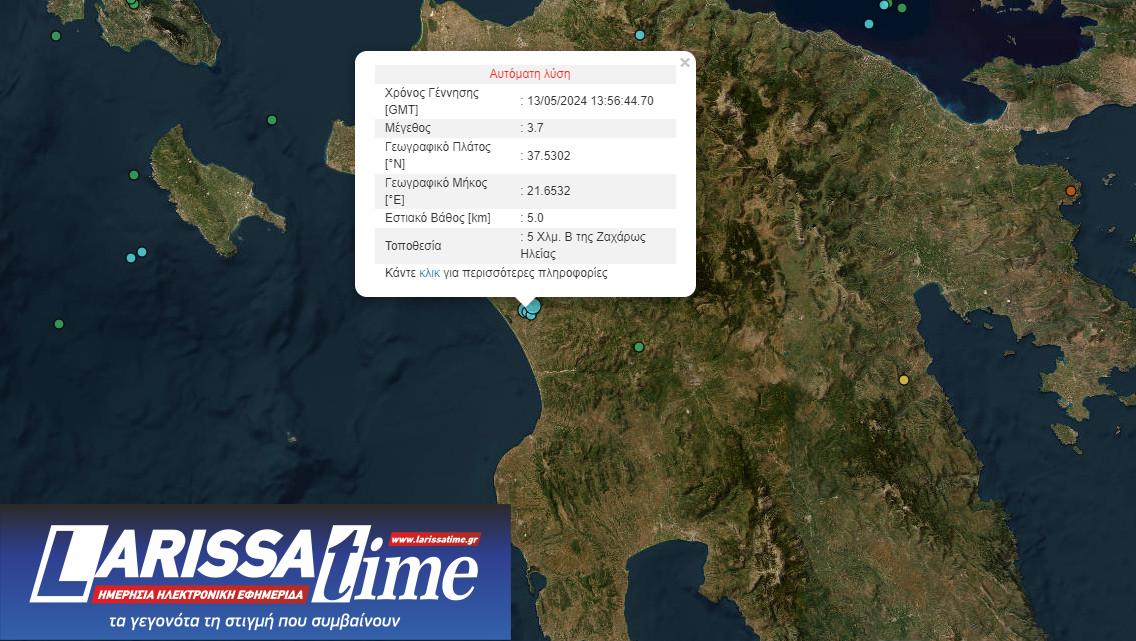Screen dimensions: 1136x641
Task: Click the blue 'κλικ' link for more information
Action: point(429,273)
